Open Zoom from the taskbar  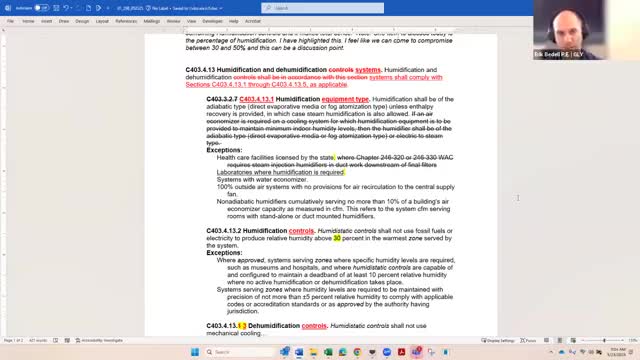click(387, 352)
